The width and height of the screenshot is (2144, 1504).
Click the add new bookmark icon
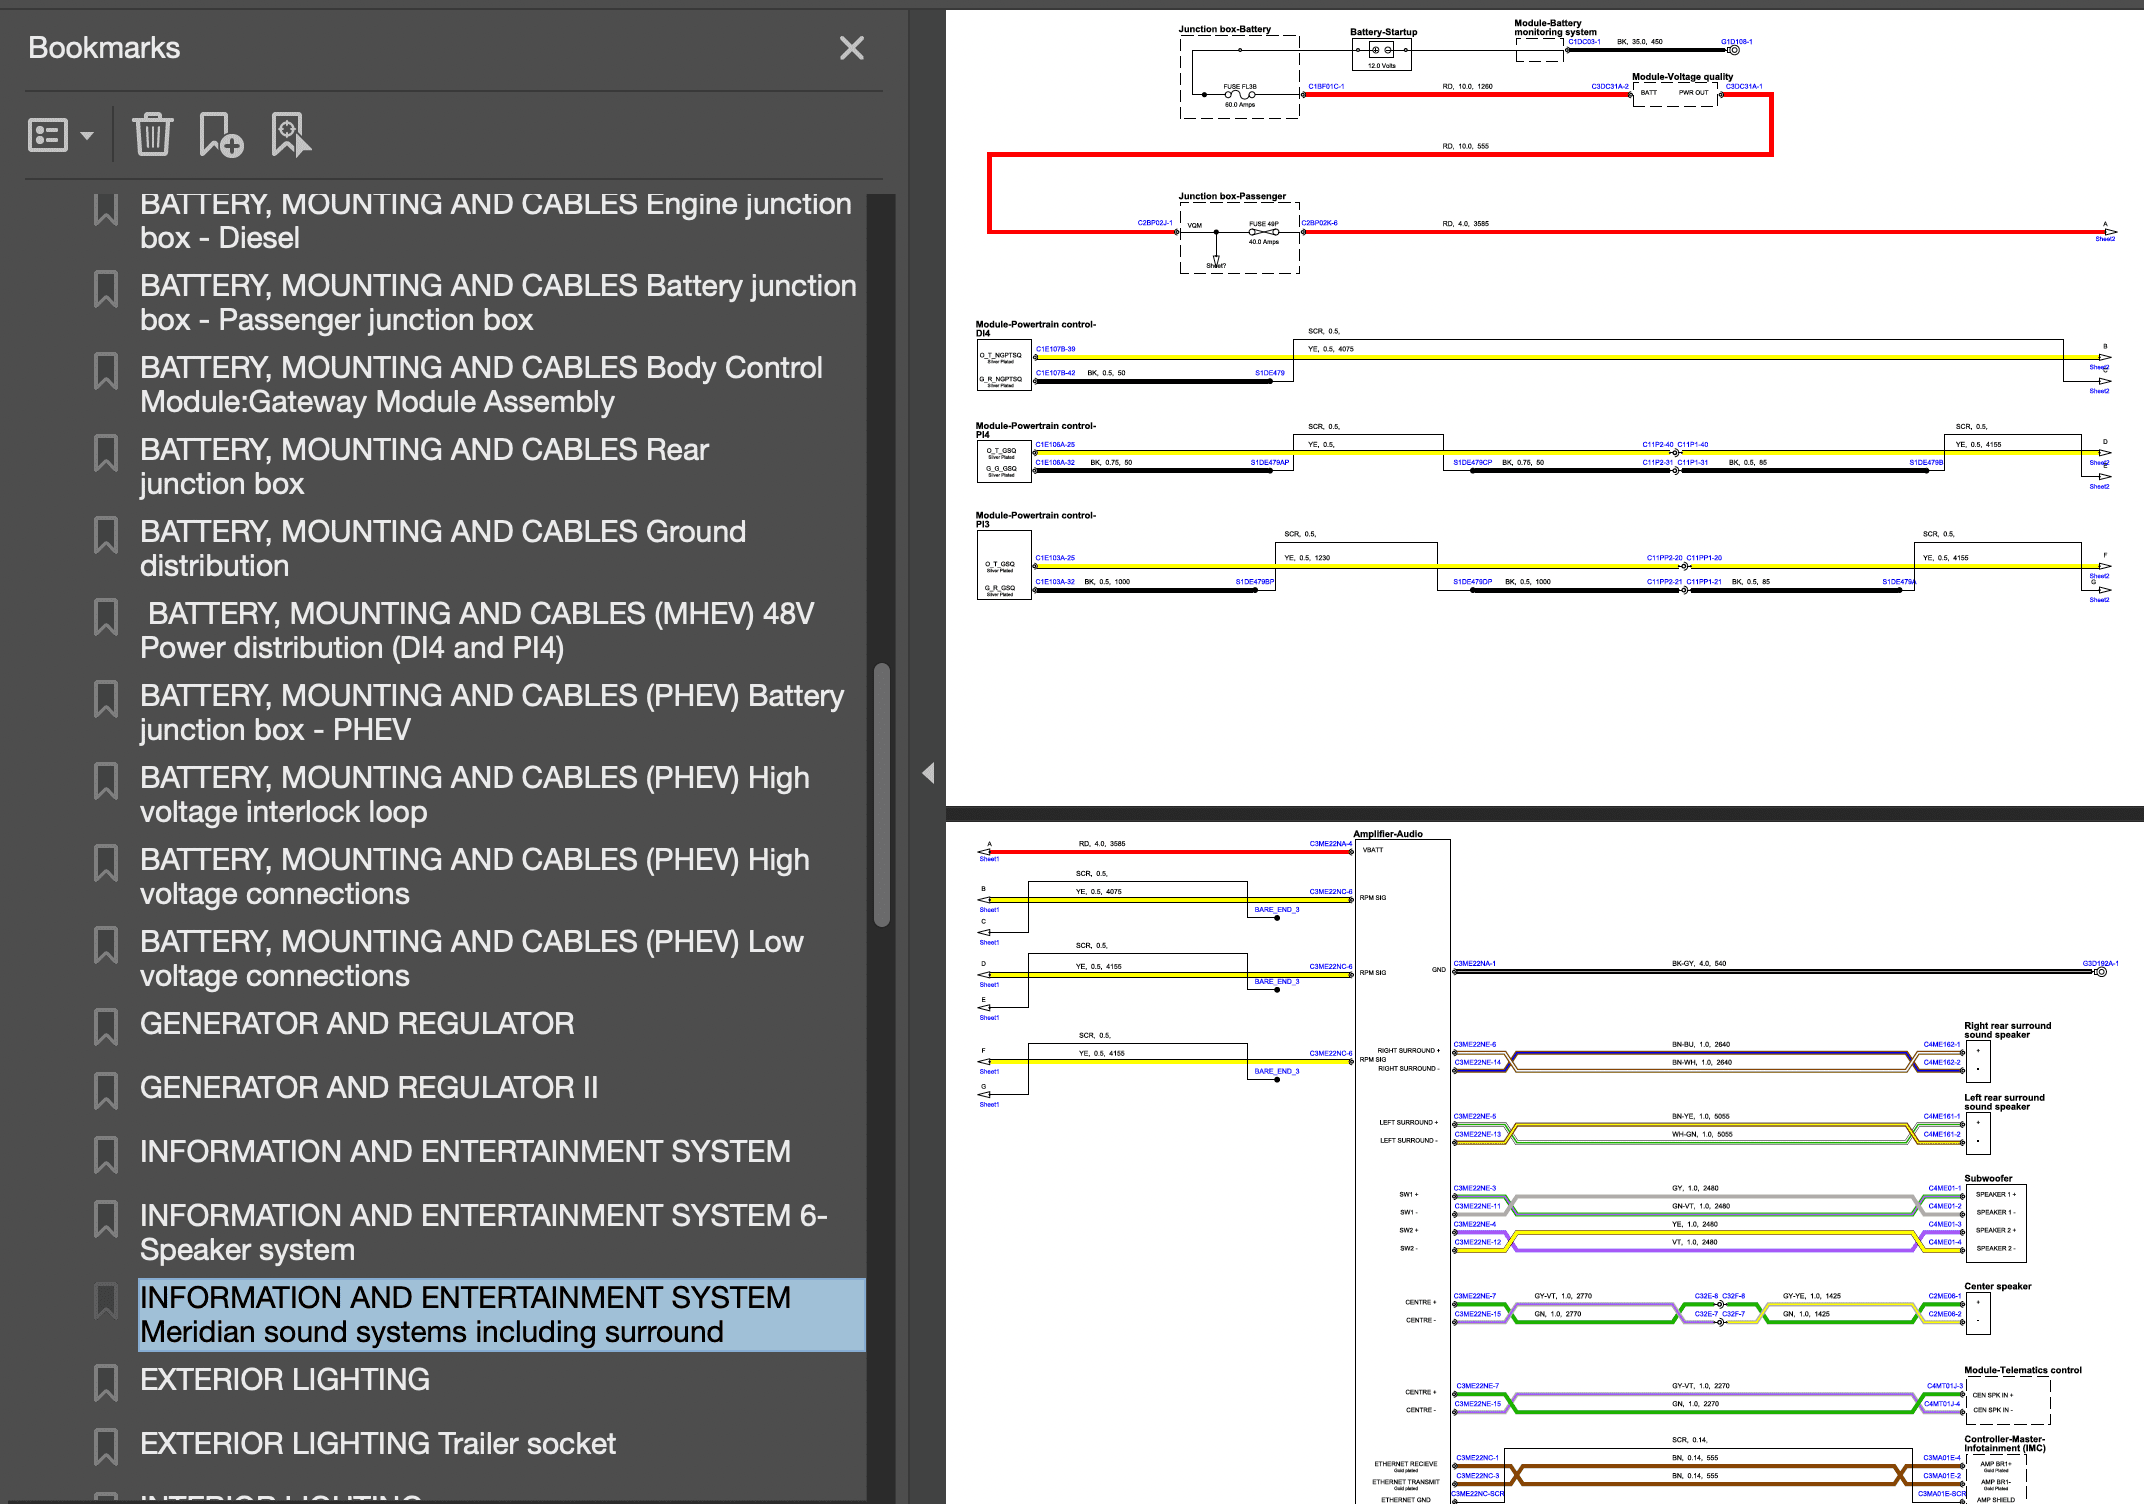coord(220,134)
